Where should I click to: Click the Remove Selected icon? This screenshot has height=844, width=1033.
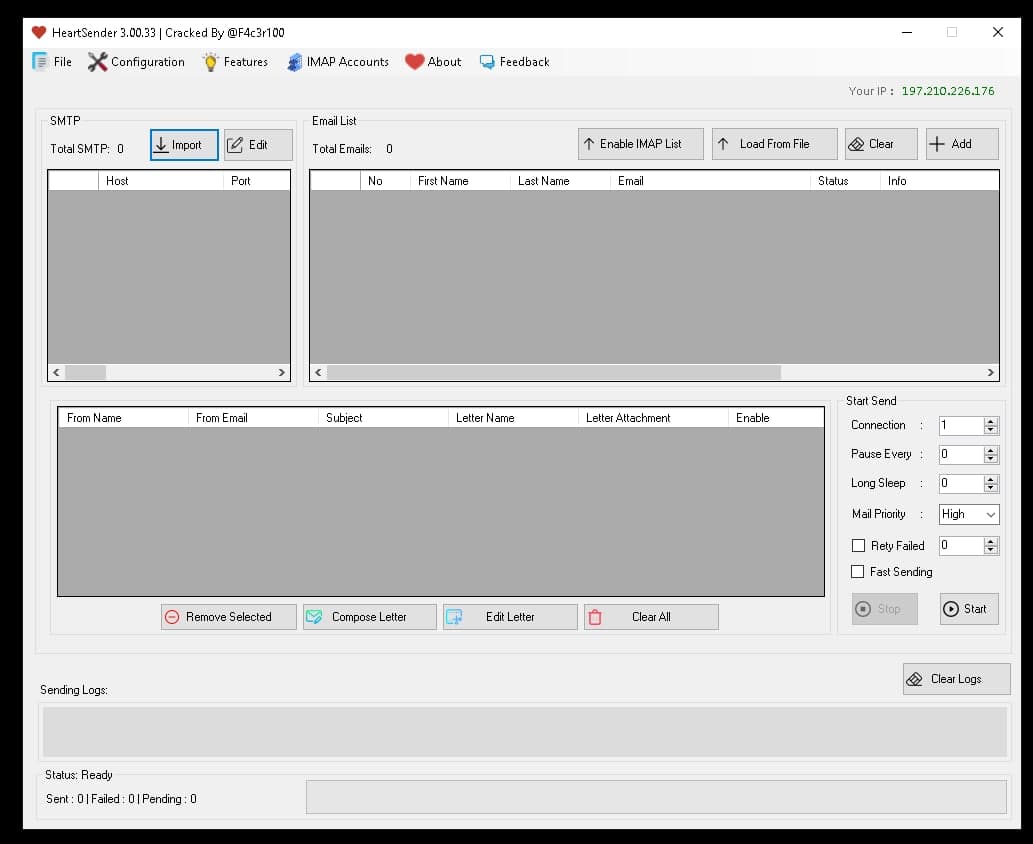[x=171, y=617]
